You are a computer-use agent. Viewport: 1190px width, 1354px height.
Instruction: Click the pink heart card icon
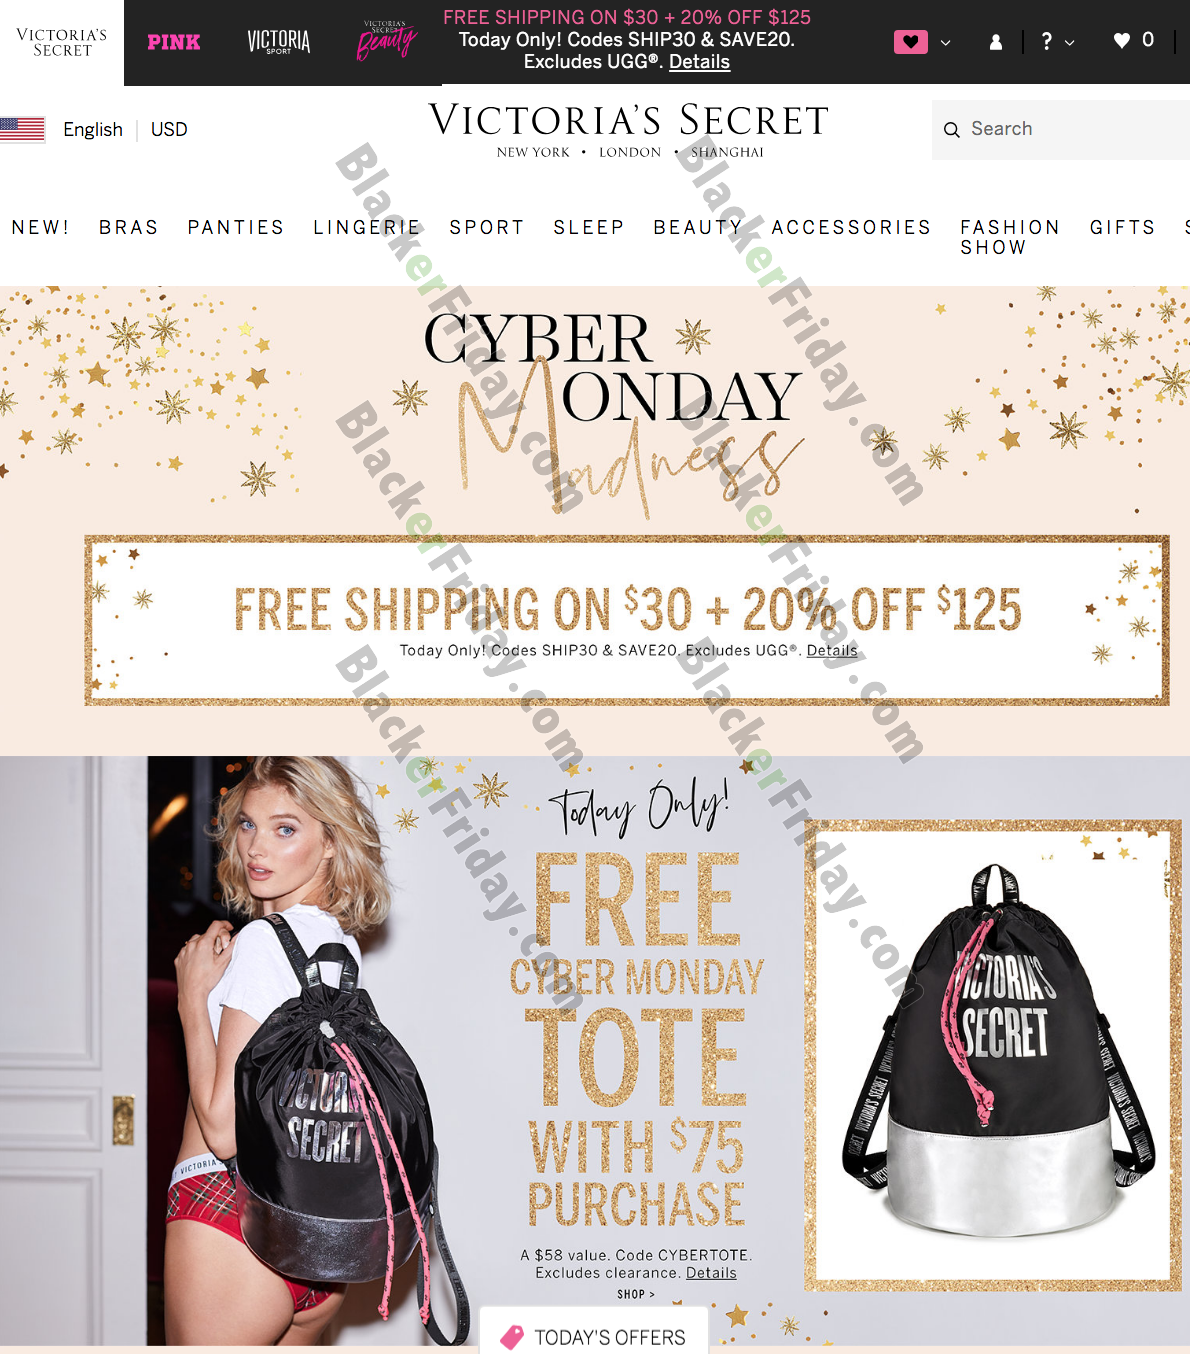[x=910, y=42]
